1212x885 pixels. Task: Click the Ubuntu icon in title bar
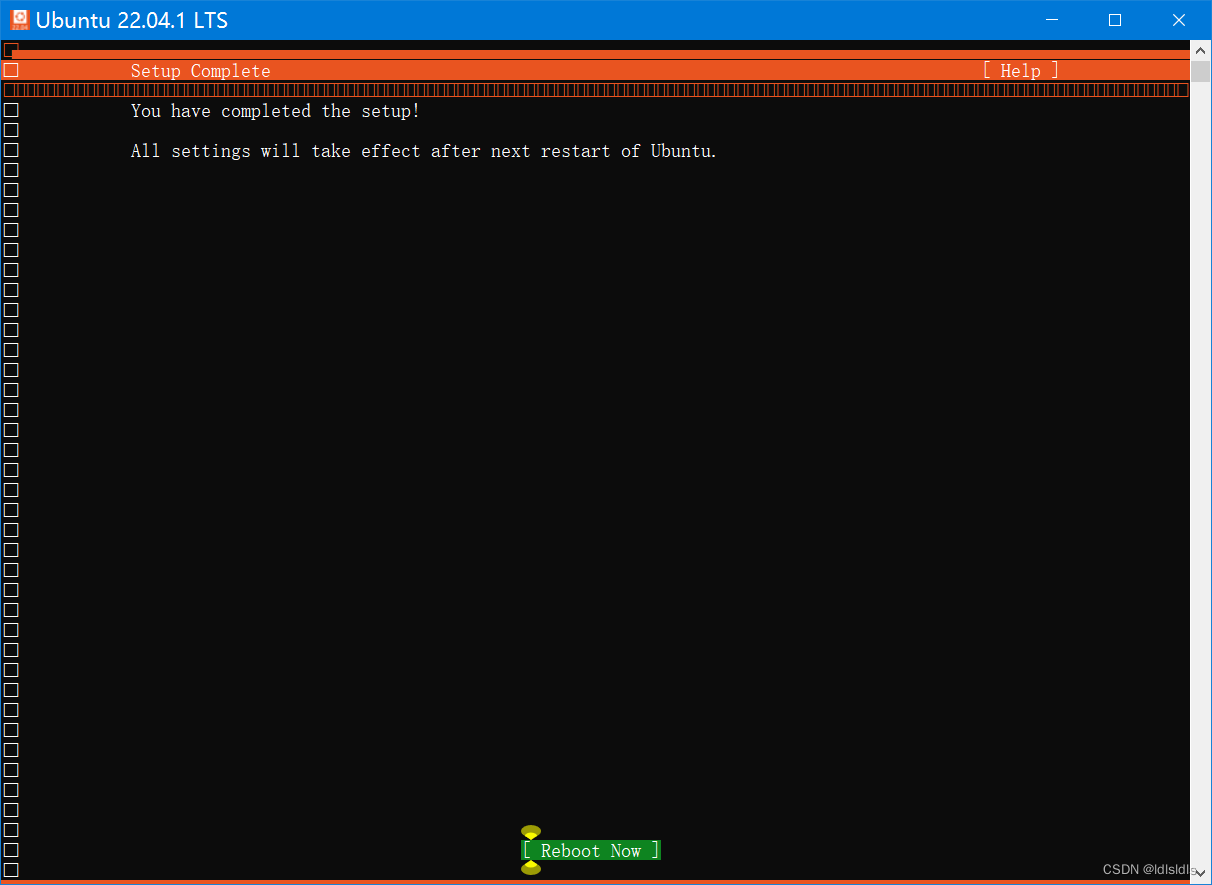[x=20, y=19]
